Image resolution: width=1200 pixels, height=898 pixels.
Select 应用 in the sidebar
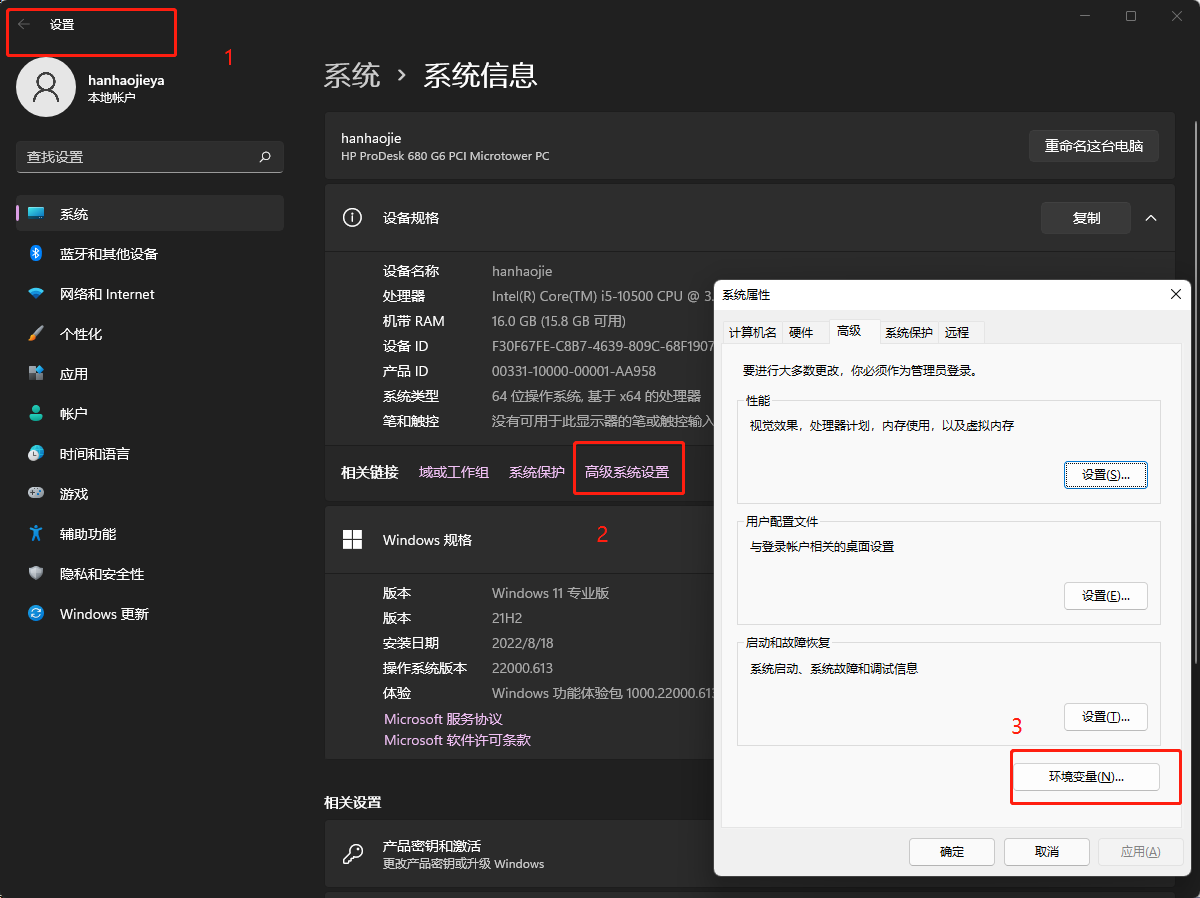tap(150, 374)
